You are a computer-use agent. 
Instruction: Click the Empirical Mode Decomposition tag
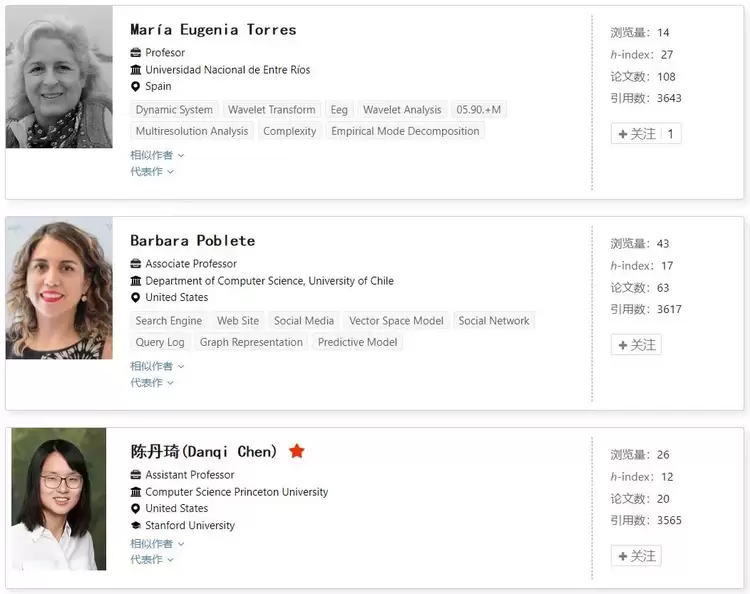pos(405,131)
